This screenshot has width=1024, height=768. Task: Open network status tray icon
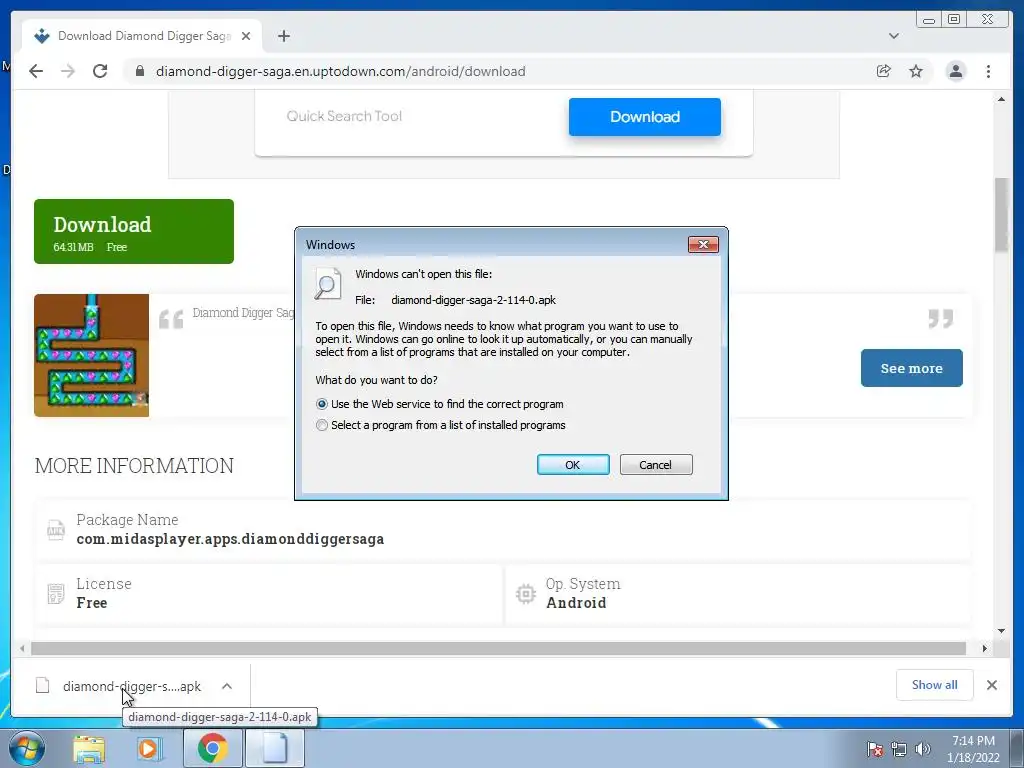click(899, 749)
